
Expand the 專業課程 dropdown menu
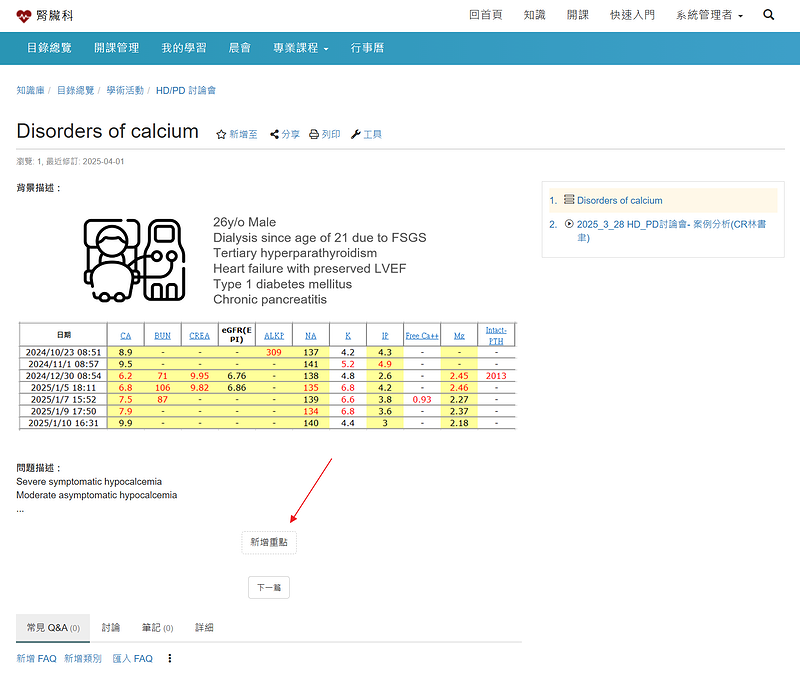tap(300, 48)
